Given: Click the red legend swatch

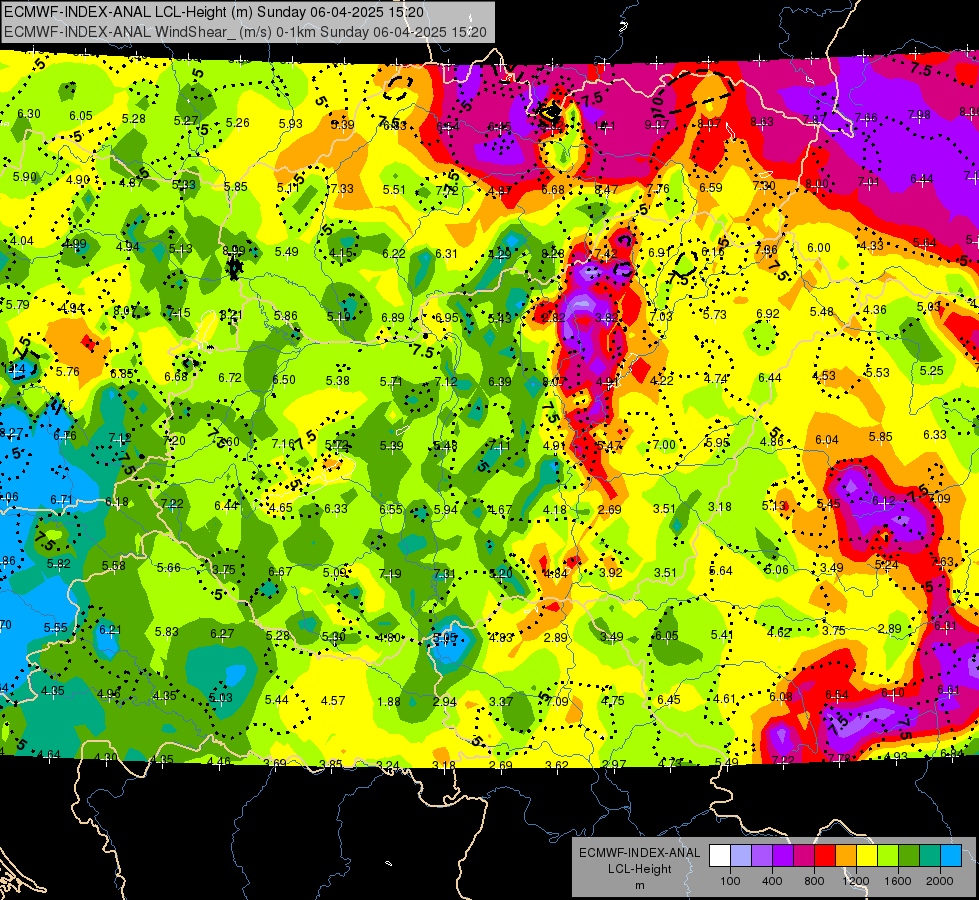Looking at the screenshot, I should (x=825, y=856).
